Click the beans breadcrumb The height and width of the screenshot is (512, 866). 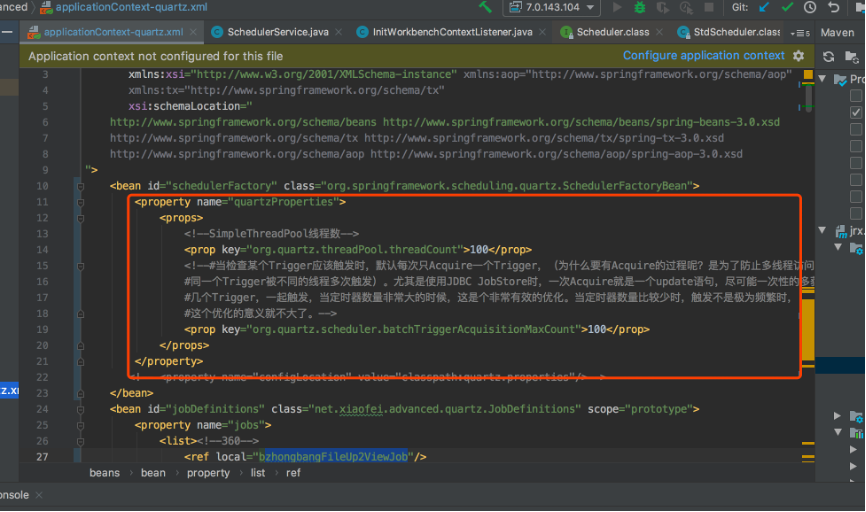coord(104,473)
